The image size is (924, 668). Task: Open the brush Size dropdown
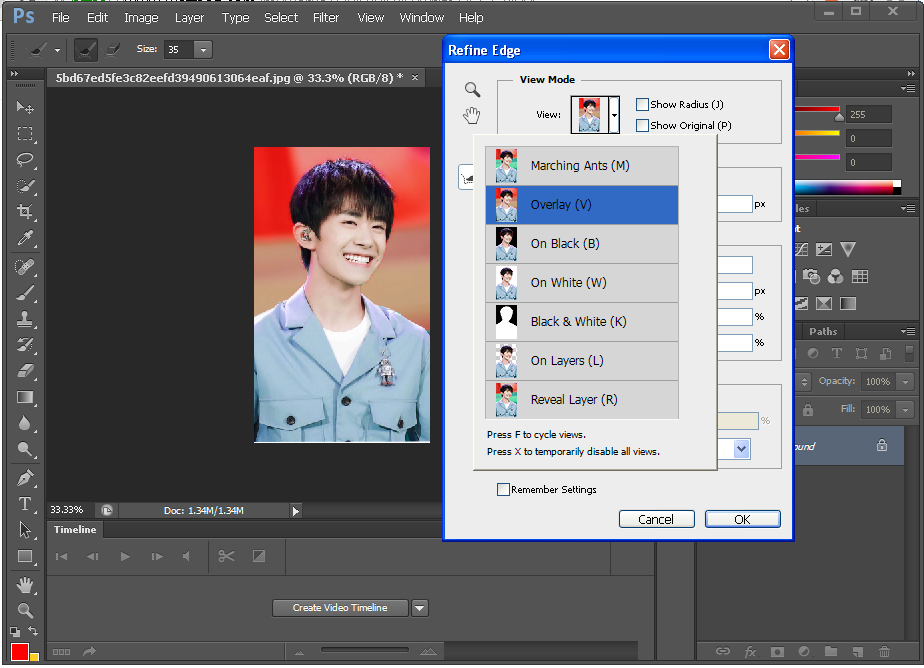point(203,49)
